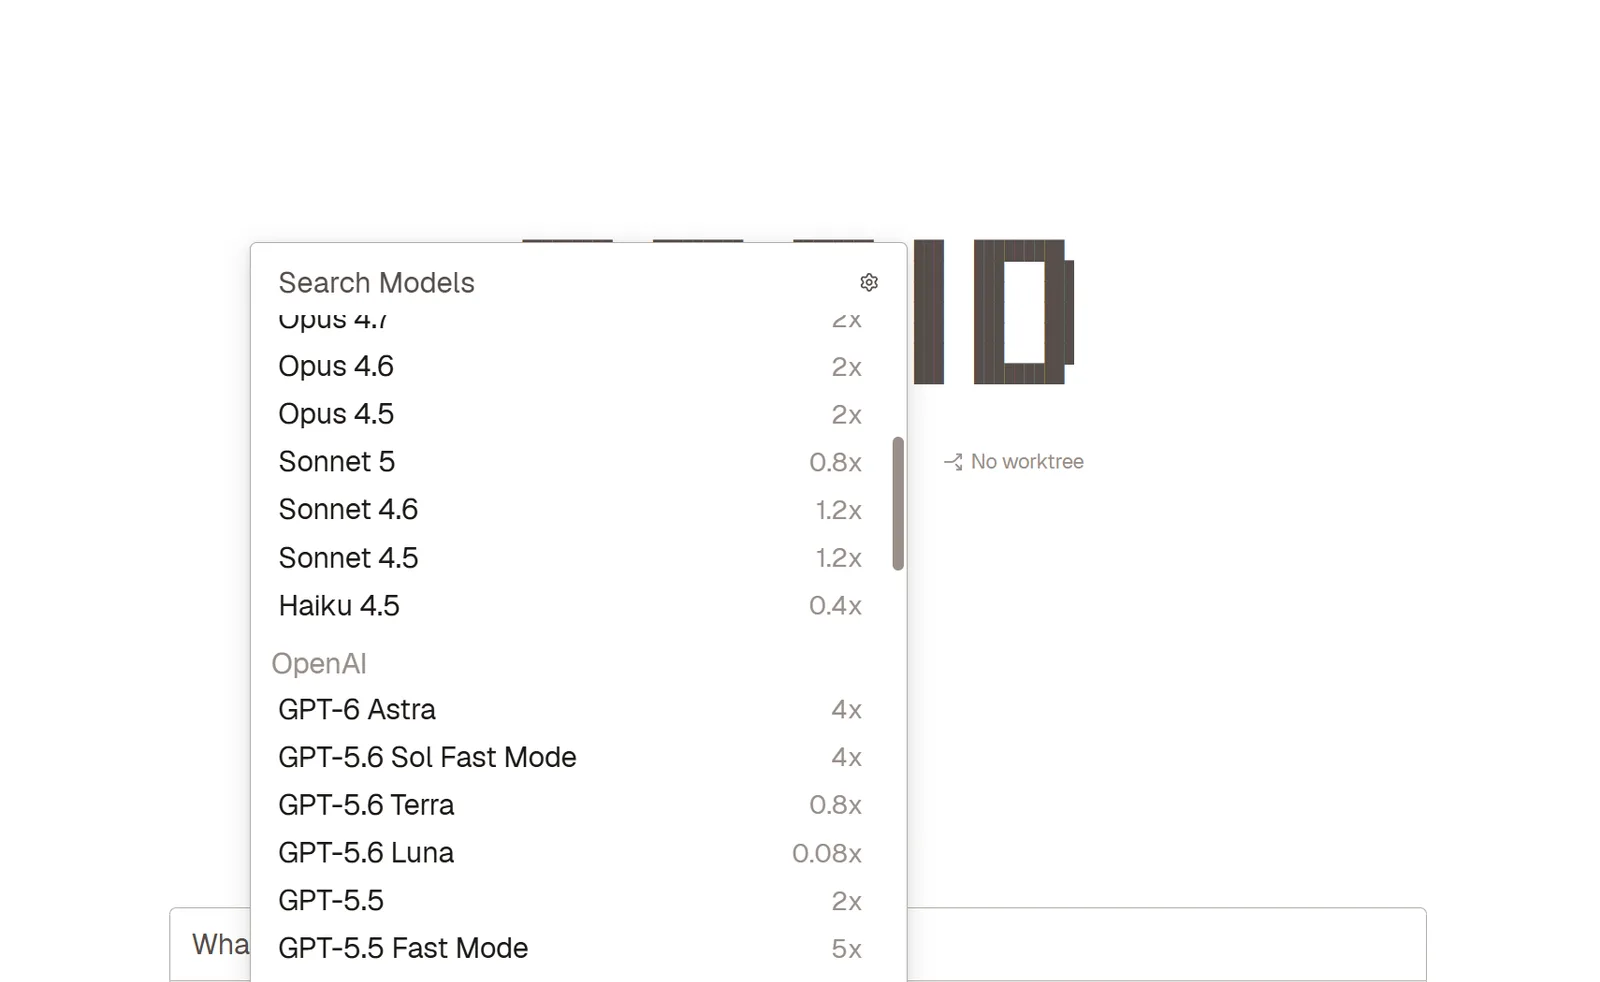This screenshot has height=982, width=1600.
Task: Click the 0.4x multiplier for Haiku 4.5
Action: point(835,606)
